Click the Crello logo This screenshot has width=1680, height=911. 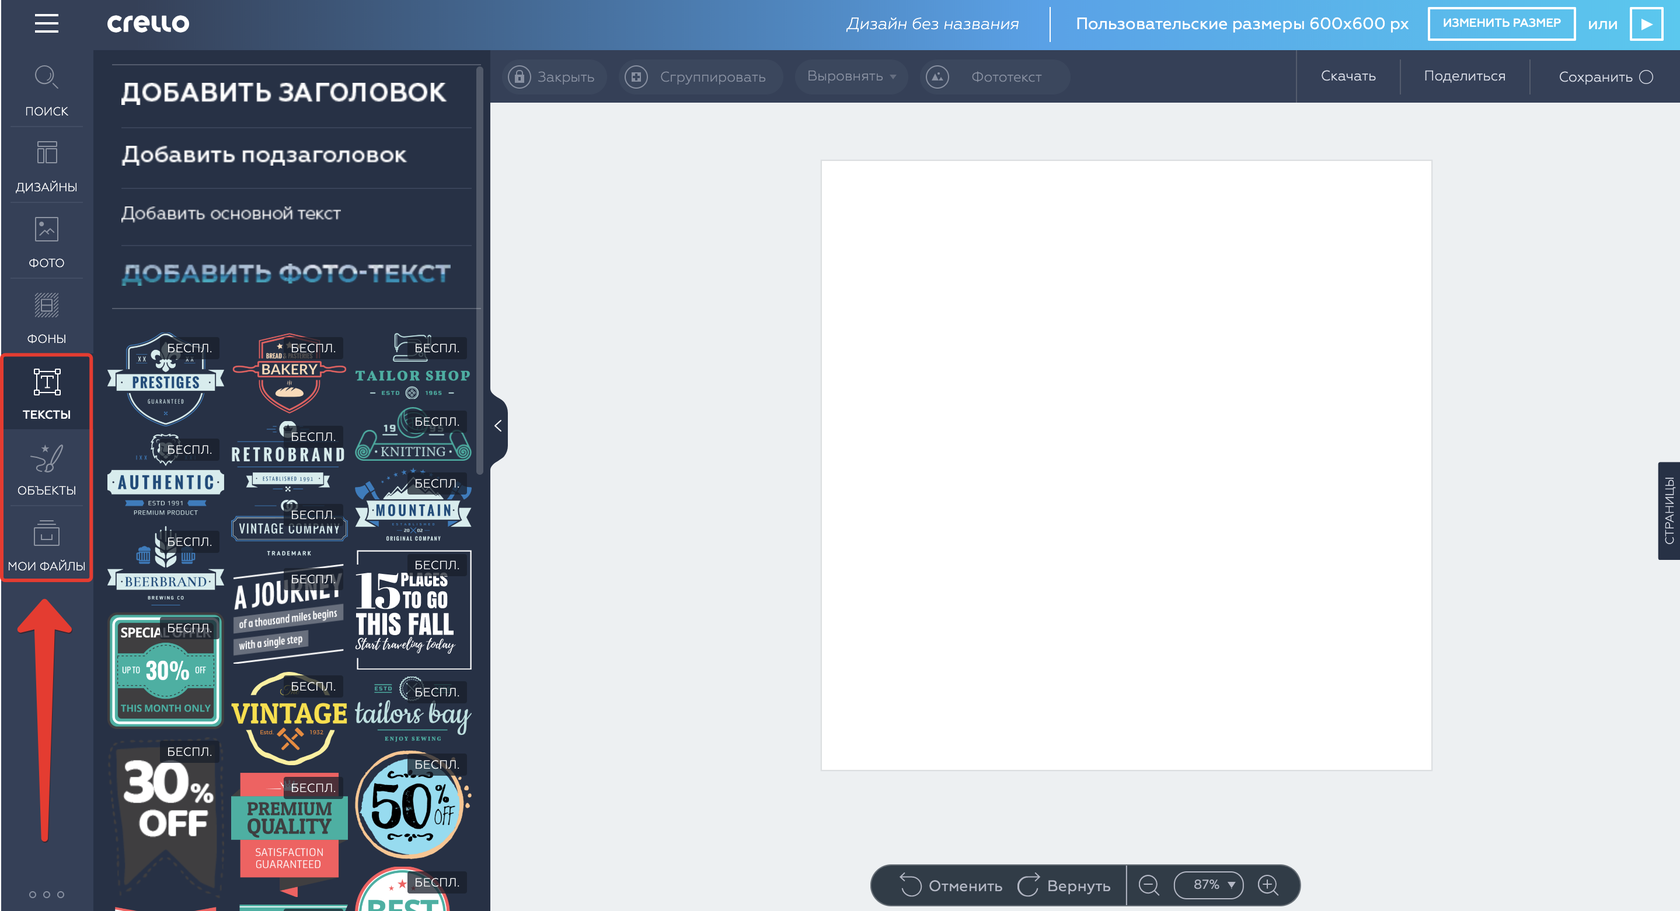(148, 23)
